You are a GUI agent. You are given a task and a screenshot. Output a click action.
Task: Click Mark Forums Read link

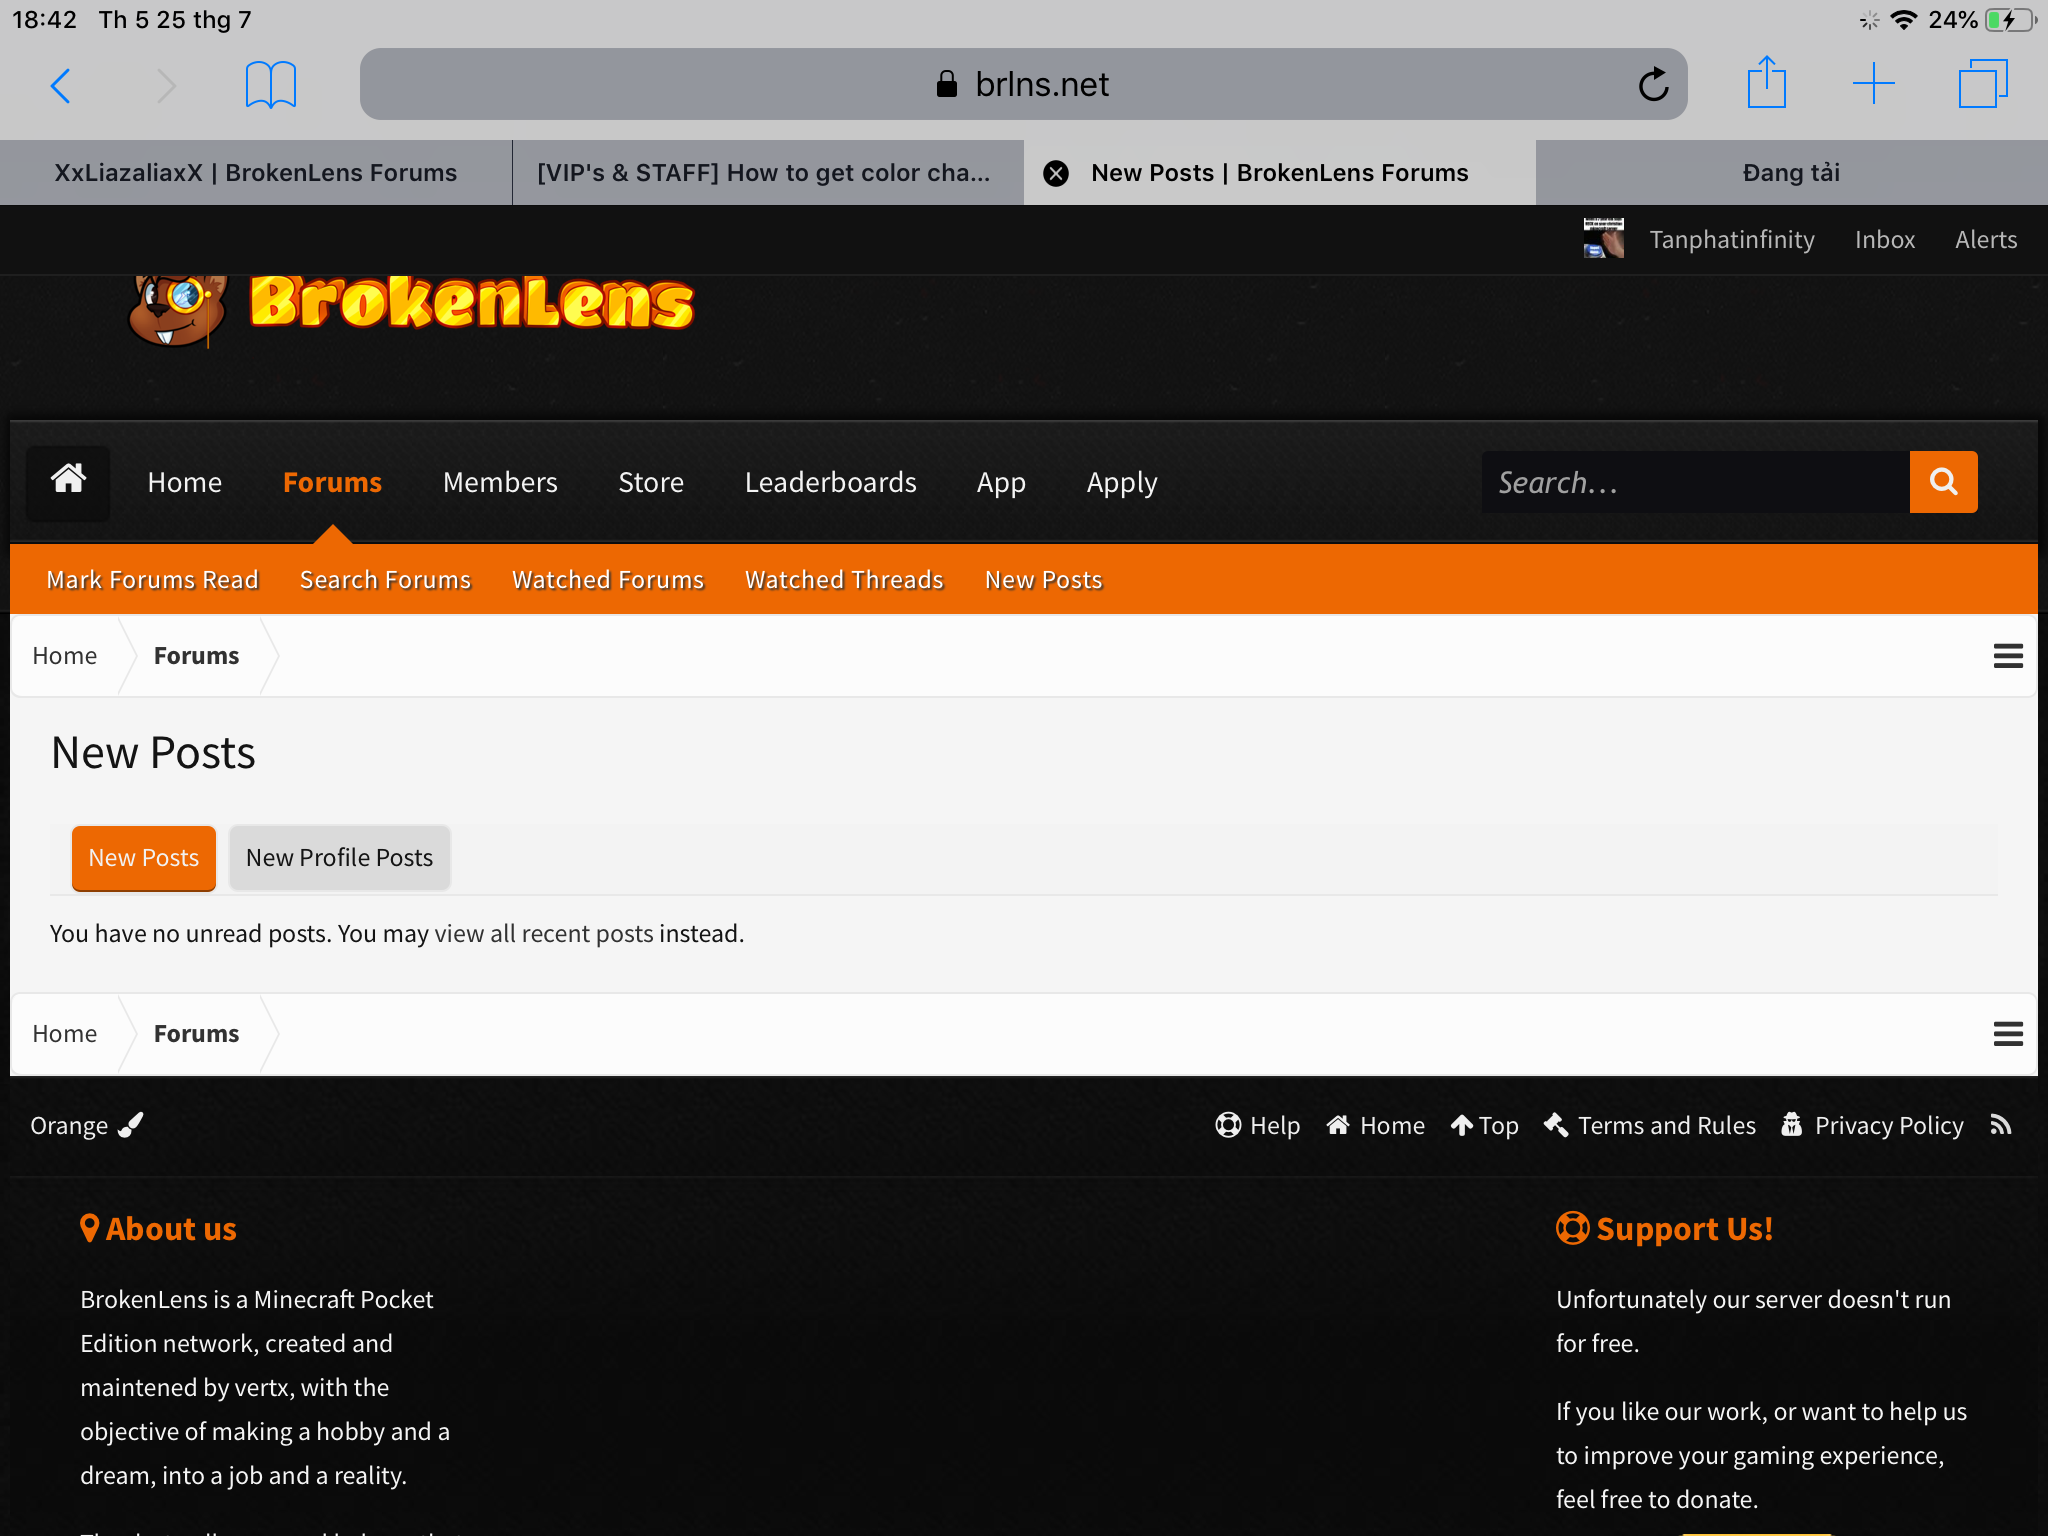(x=153, y=580)
